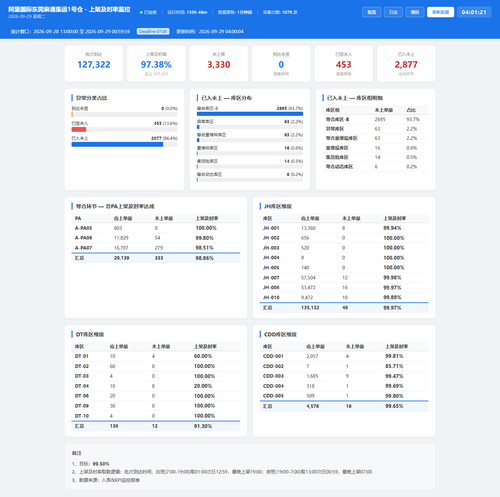Select the blue 0 KPI card
This screenshot has height=497, width=500.
[x=281, y=64]
